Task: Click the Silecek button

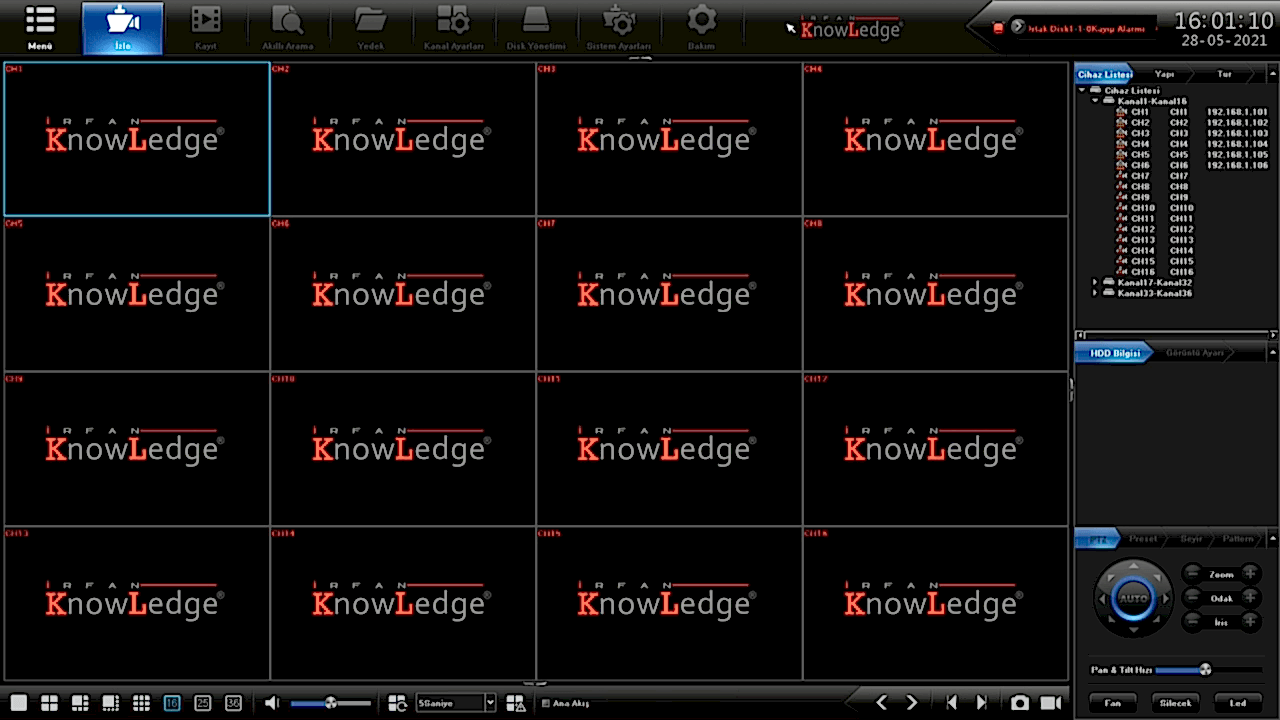Action: (1175, 703)
